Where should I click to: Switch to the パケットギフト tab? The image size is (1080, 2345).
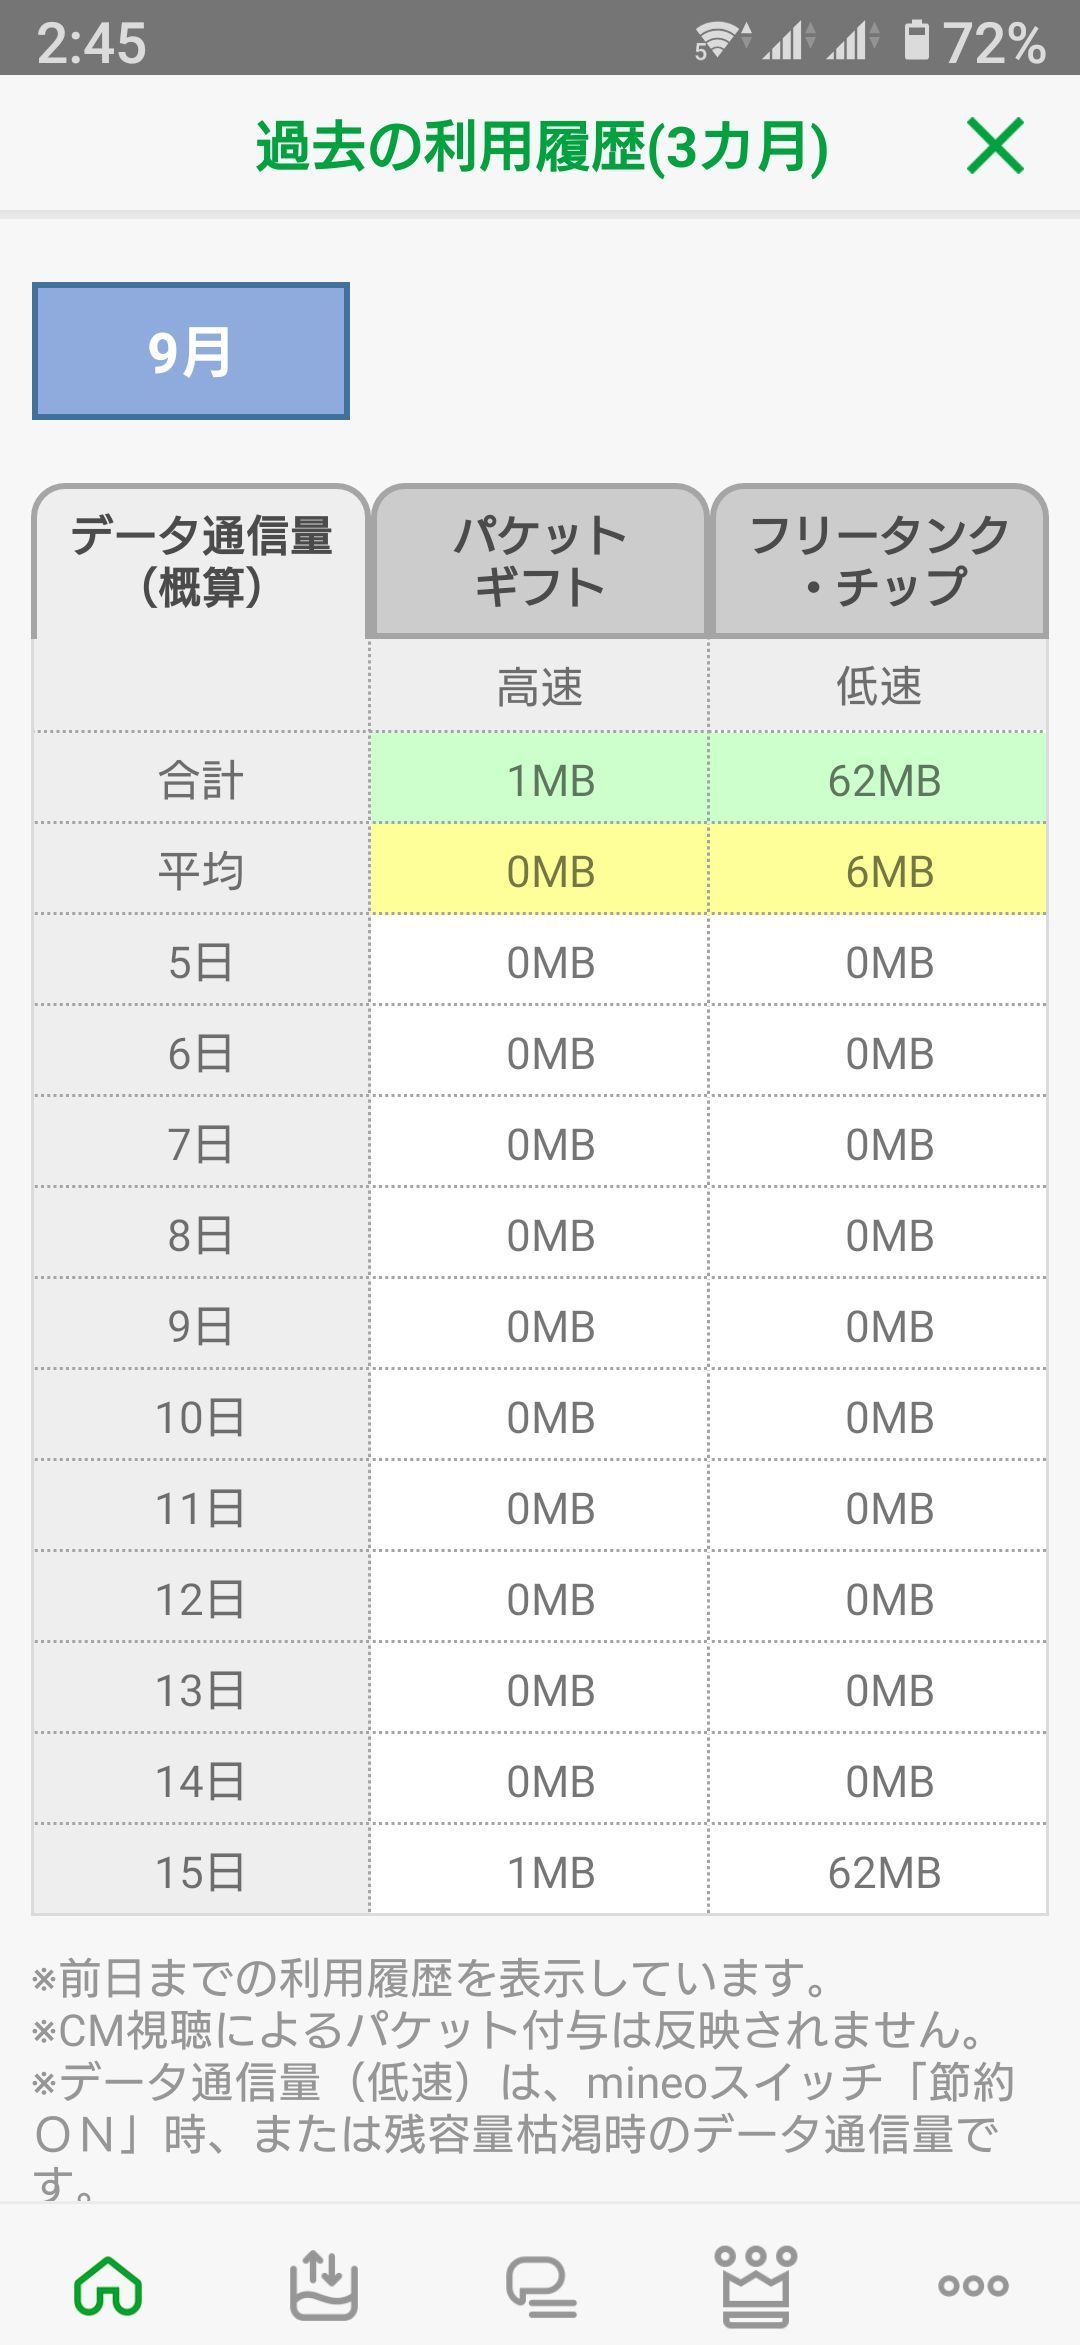(x=540, y=561)
